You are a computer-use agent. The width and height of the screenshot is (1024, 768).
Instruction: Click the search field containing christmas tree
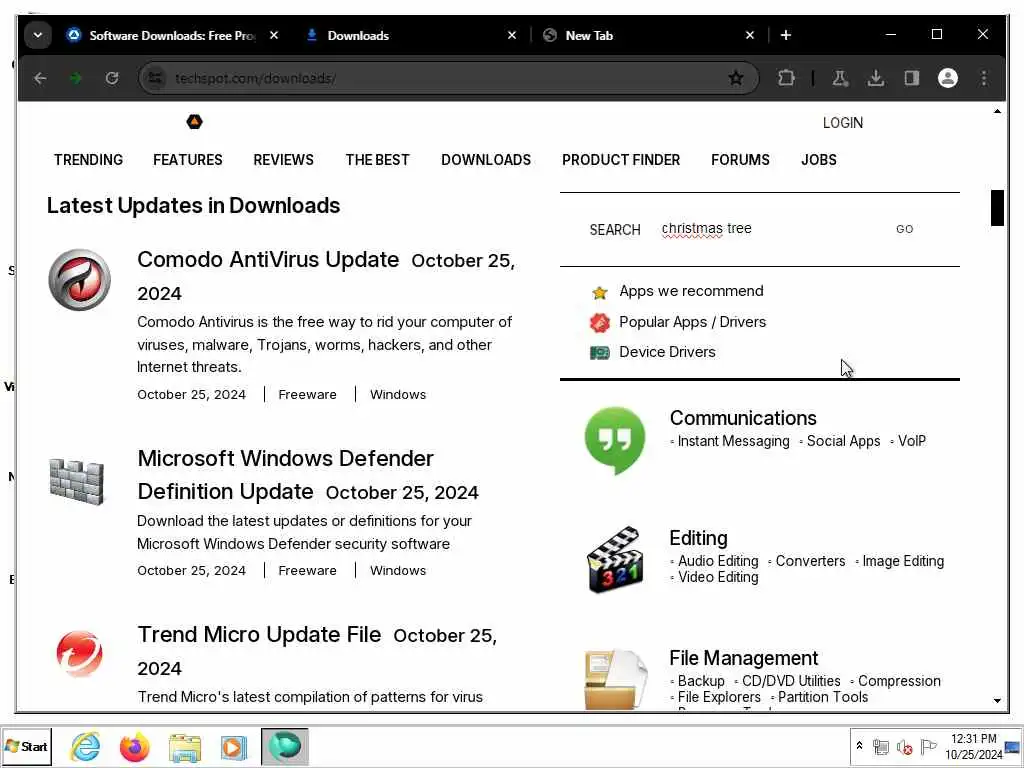click(x=771, y=229)
